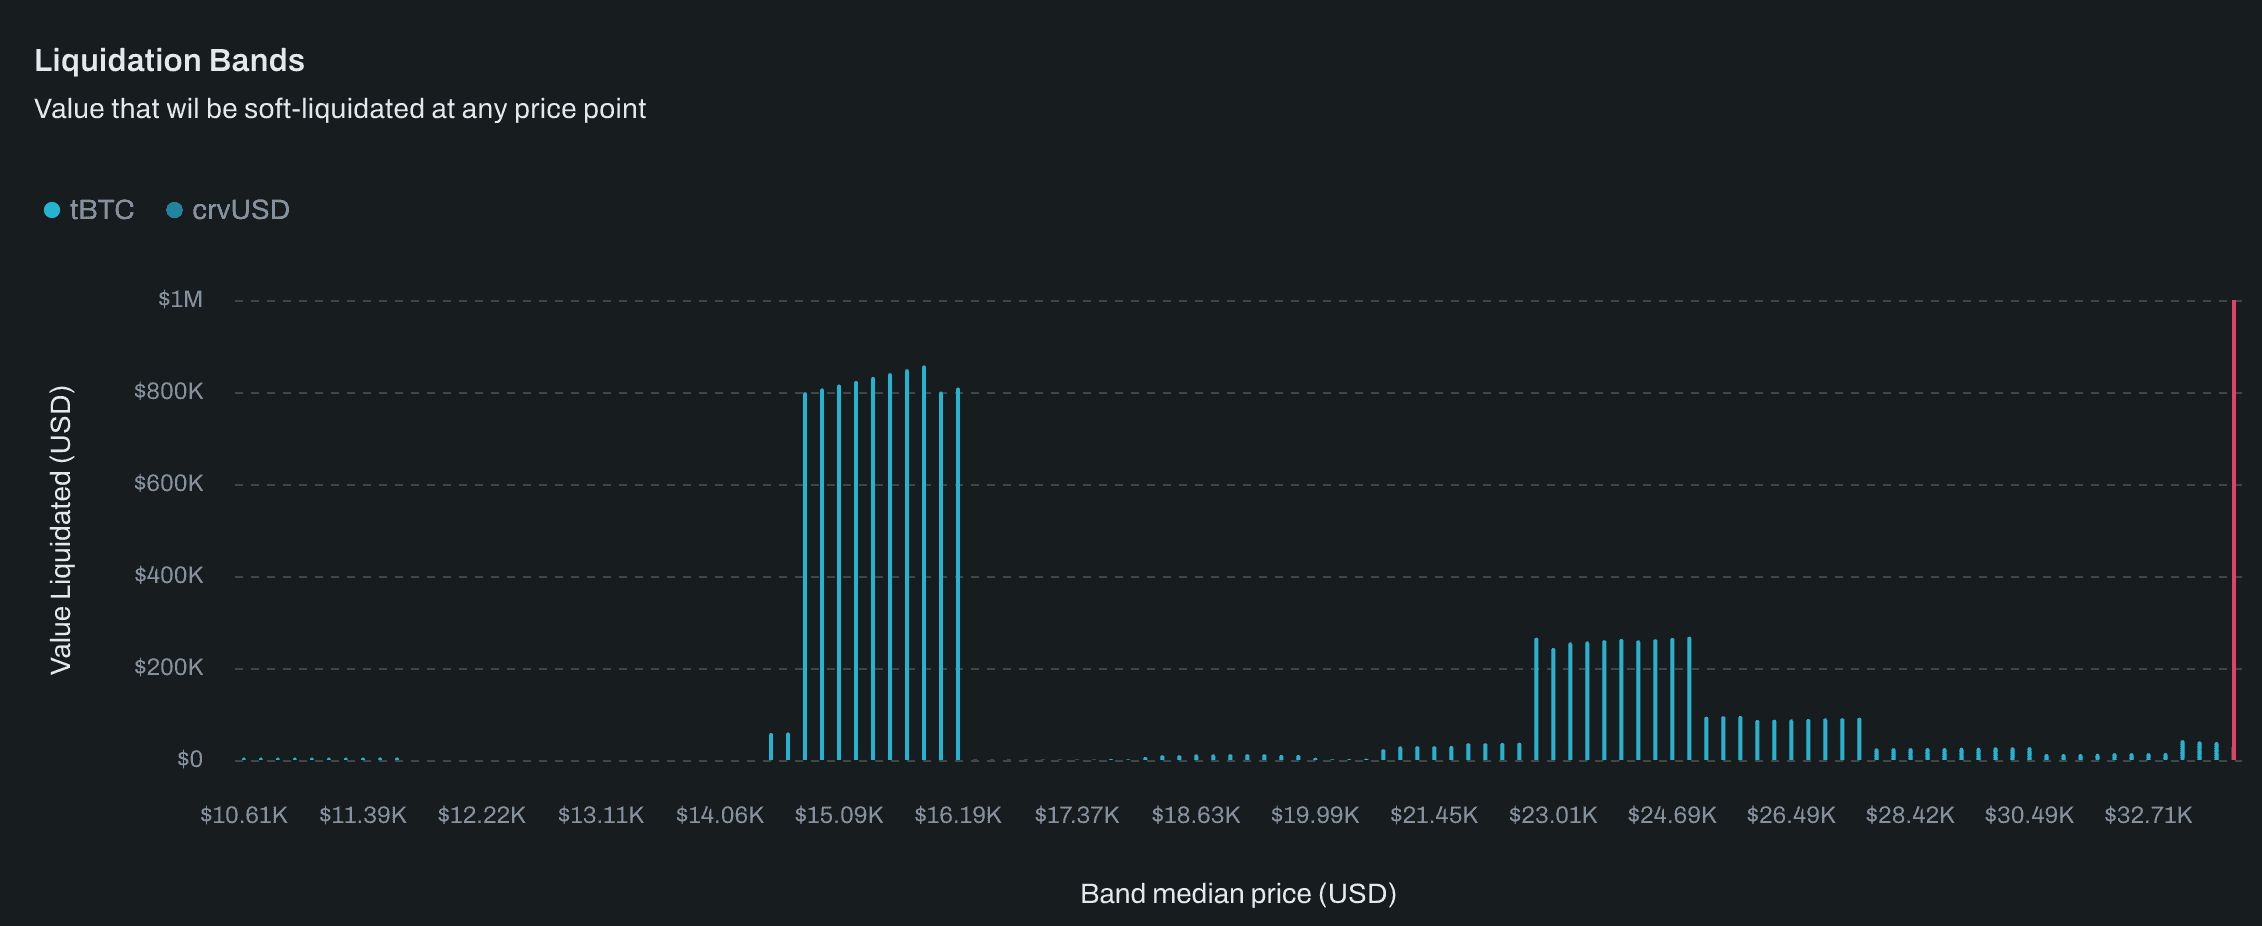This screenshot has height=926, width=2262.
Task: Select the tallest liquidation bar in the chart
Action: click(924, 565)
